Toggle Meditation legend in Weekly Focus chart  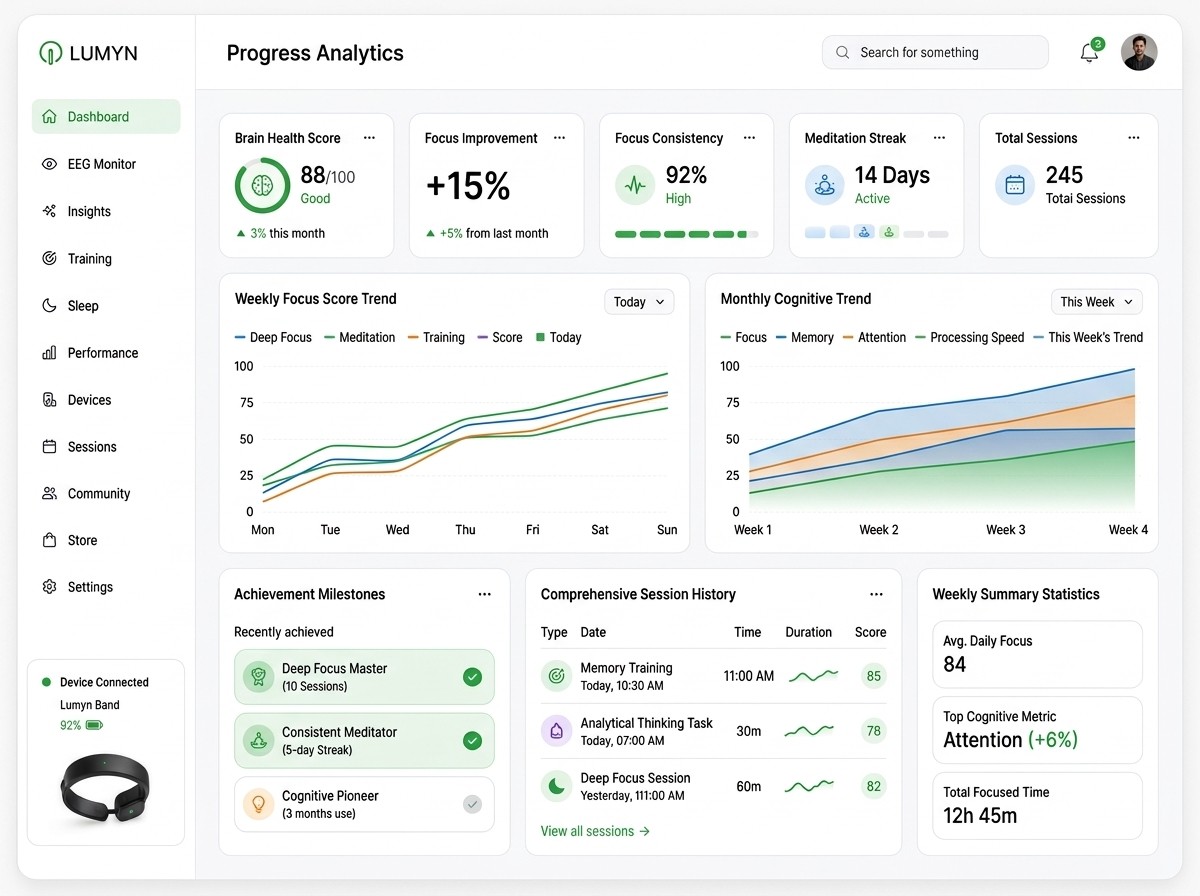(360, 338)
